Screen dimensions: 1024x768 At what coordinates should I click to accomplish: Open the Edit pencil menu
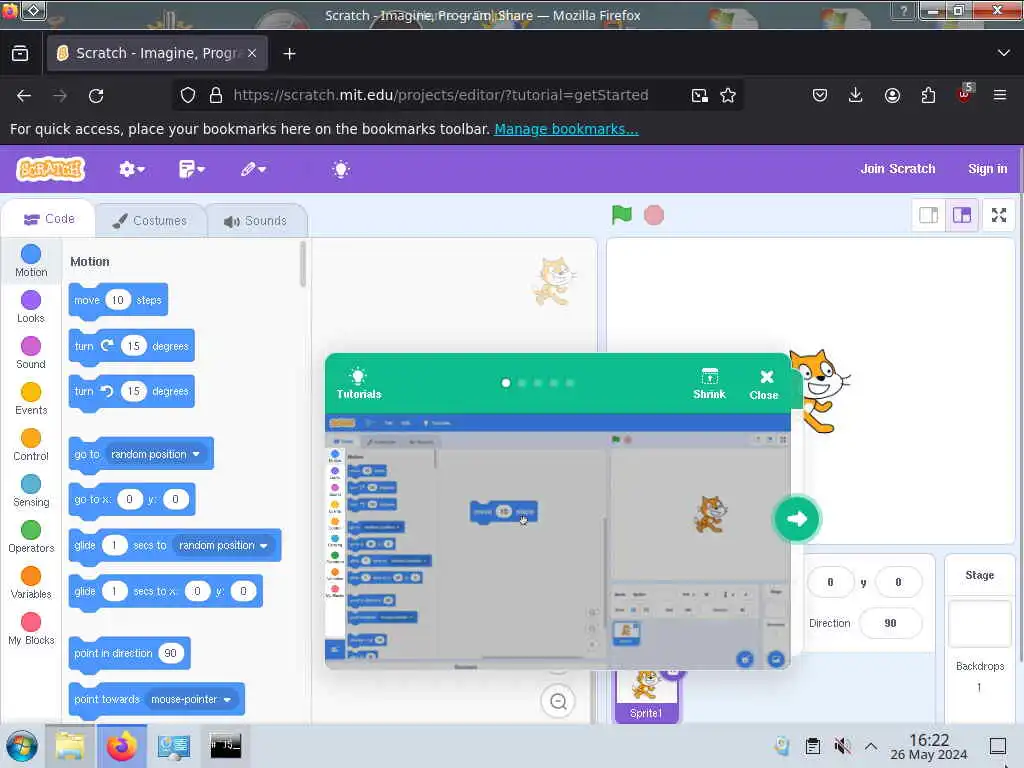(x=253, y=169)
